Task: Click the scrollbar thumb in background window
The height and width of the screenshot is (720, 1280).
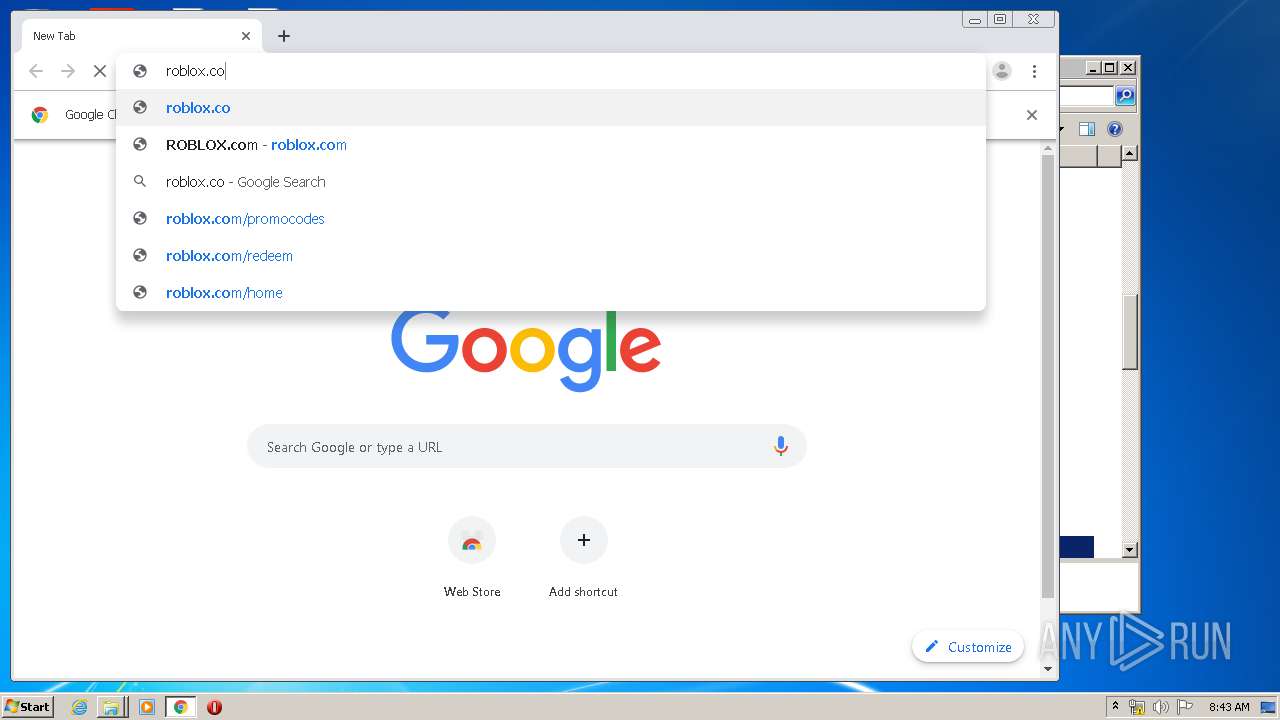Action: [x=1130, y=333]
